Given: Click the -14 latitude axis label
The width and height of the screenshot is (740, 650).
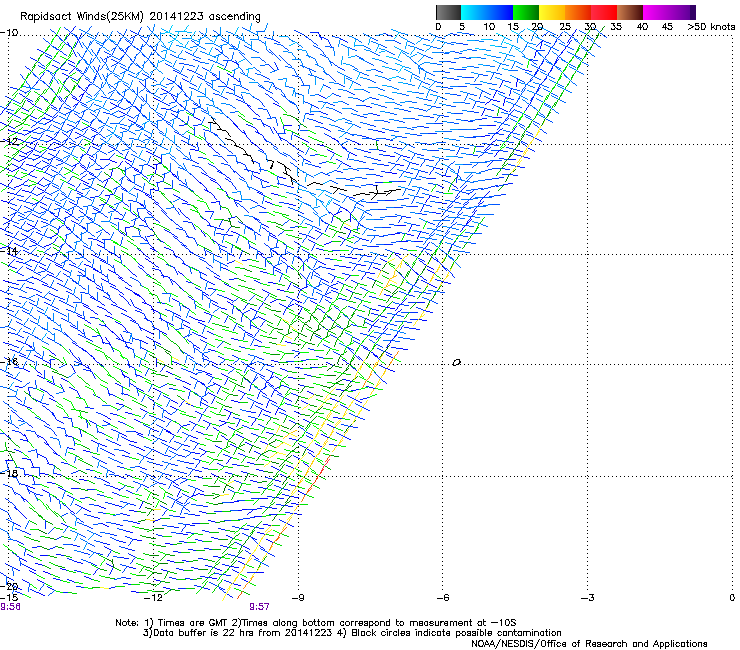Looking at the screenshot, I should coord(9,251).
